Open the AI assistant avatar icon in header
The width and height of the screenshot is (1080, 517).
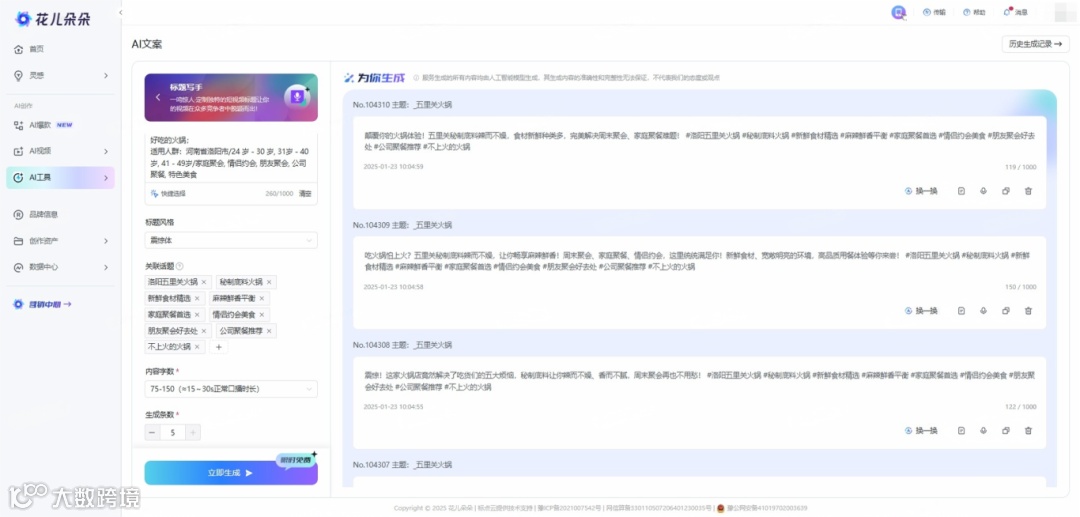(898, 12)
